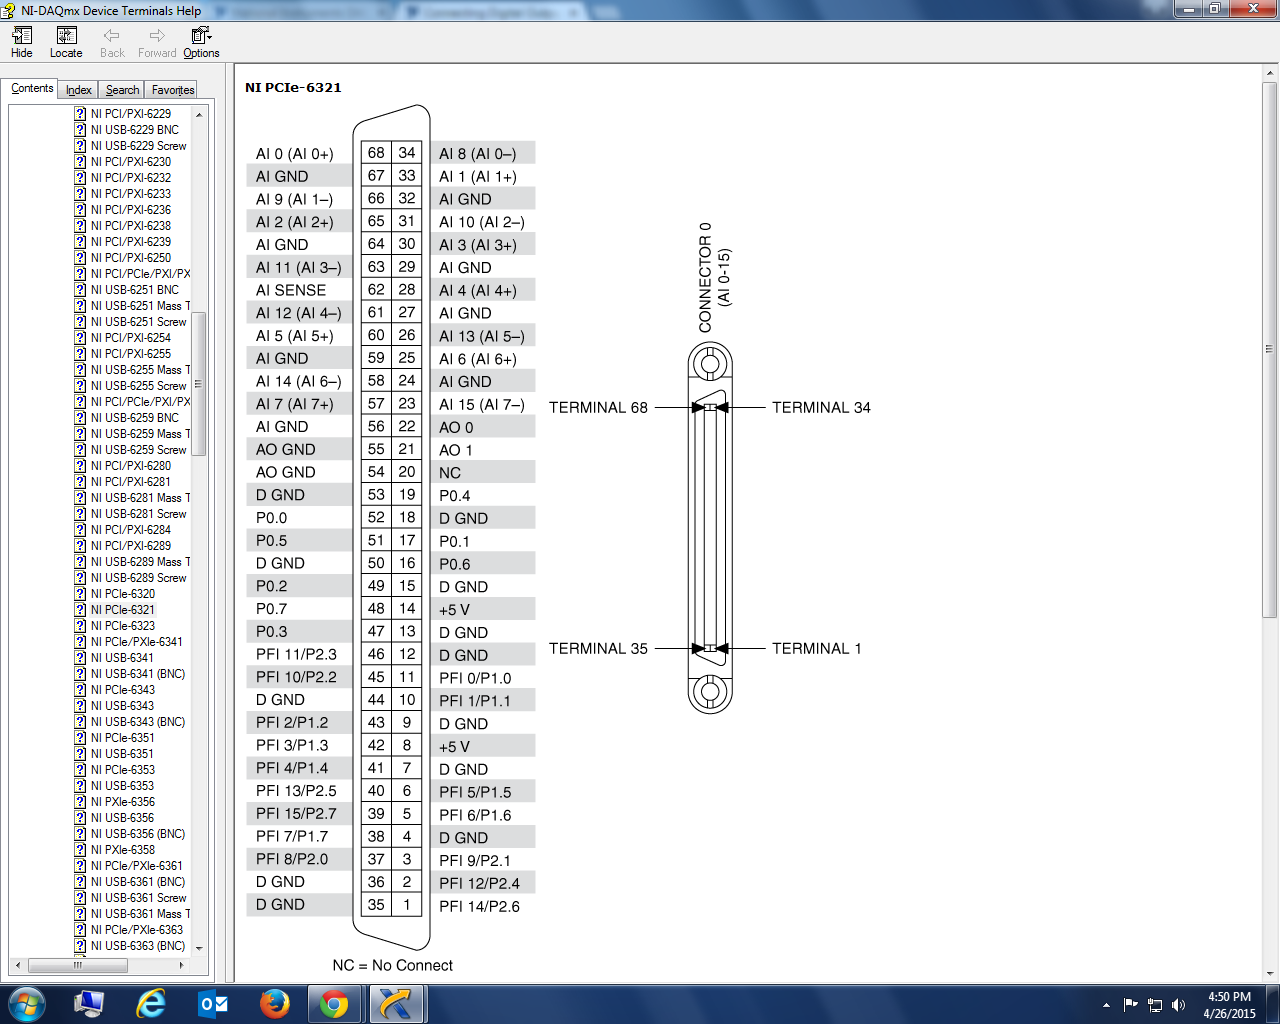Viewport: 1280px width, 1024px height.
Task: Click help icon beside NI PCI/PXI-6255
Action: pos(80,354)
